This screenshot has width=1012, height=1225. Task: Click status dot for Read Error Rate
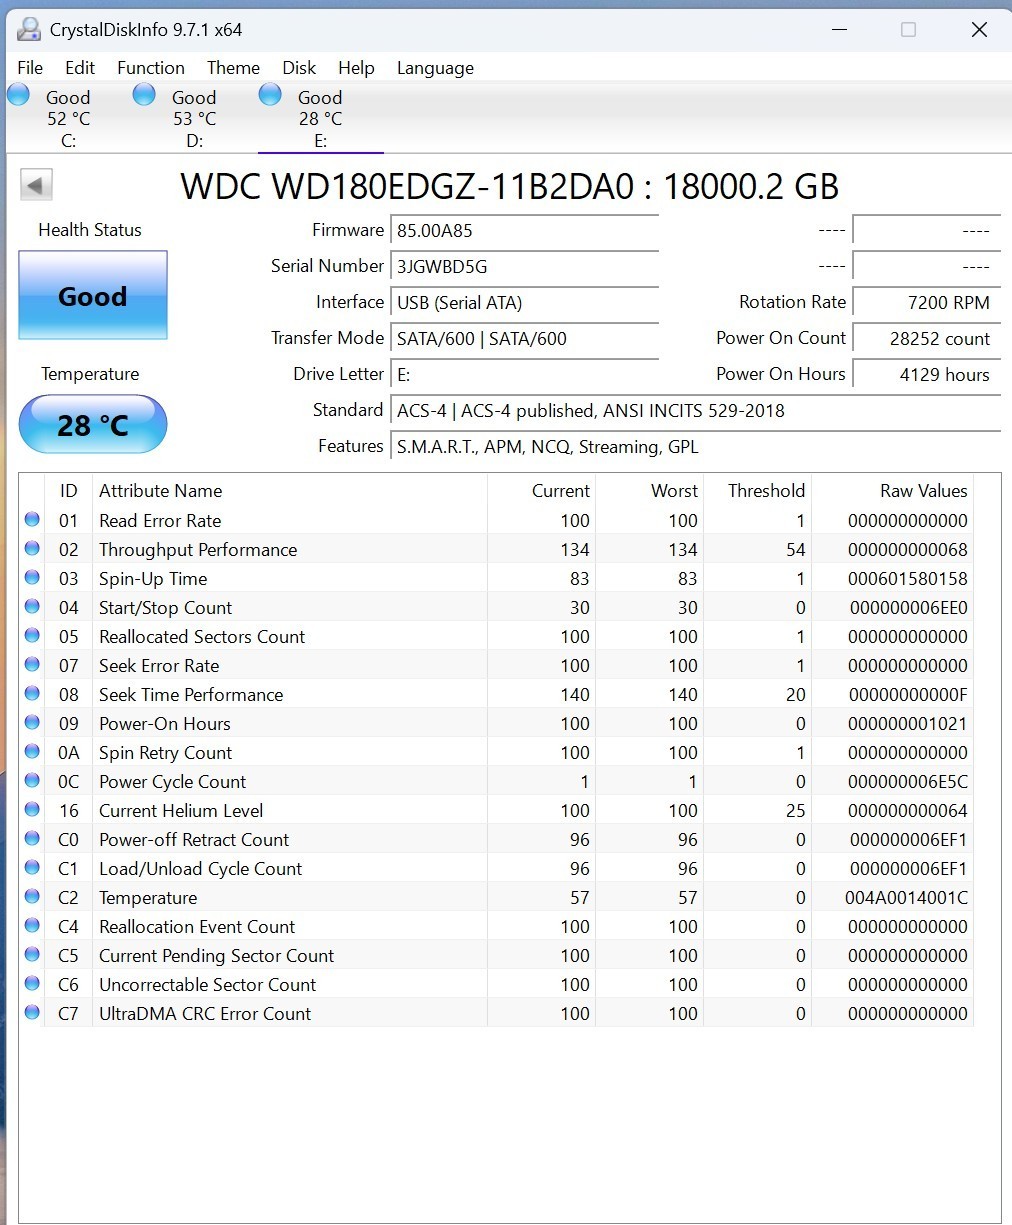[32, 520]
